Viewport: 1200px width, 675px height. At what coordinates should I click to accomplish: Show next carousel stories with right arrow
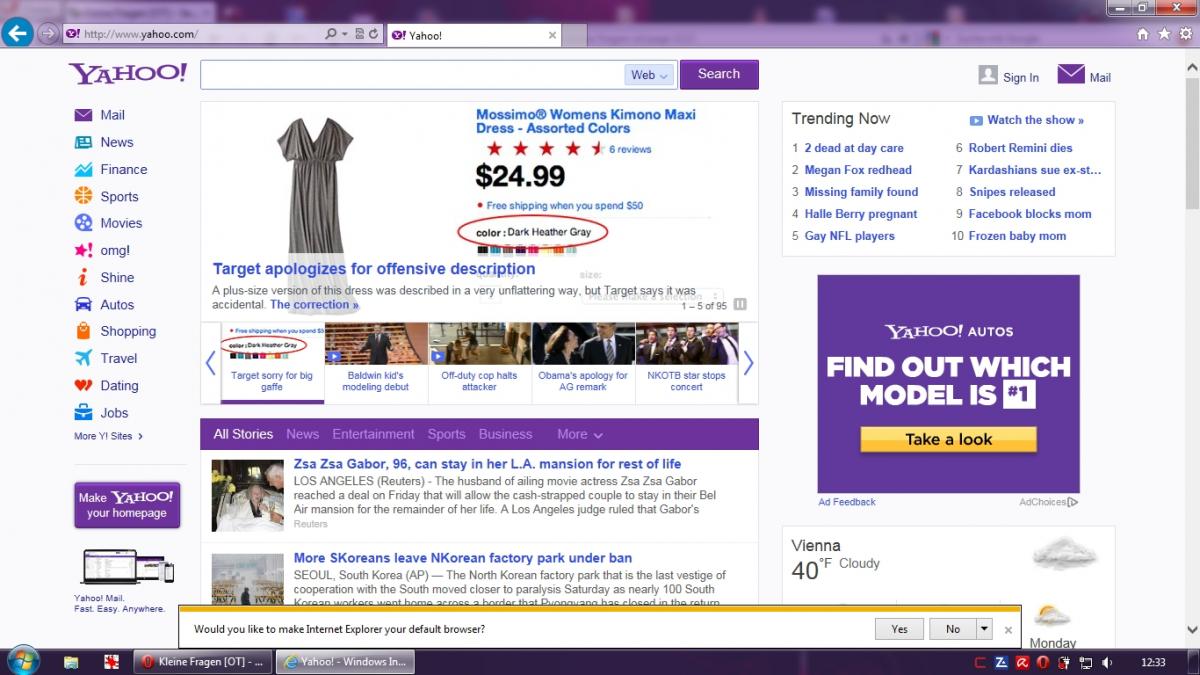click(748, 362)
